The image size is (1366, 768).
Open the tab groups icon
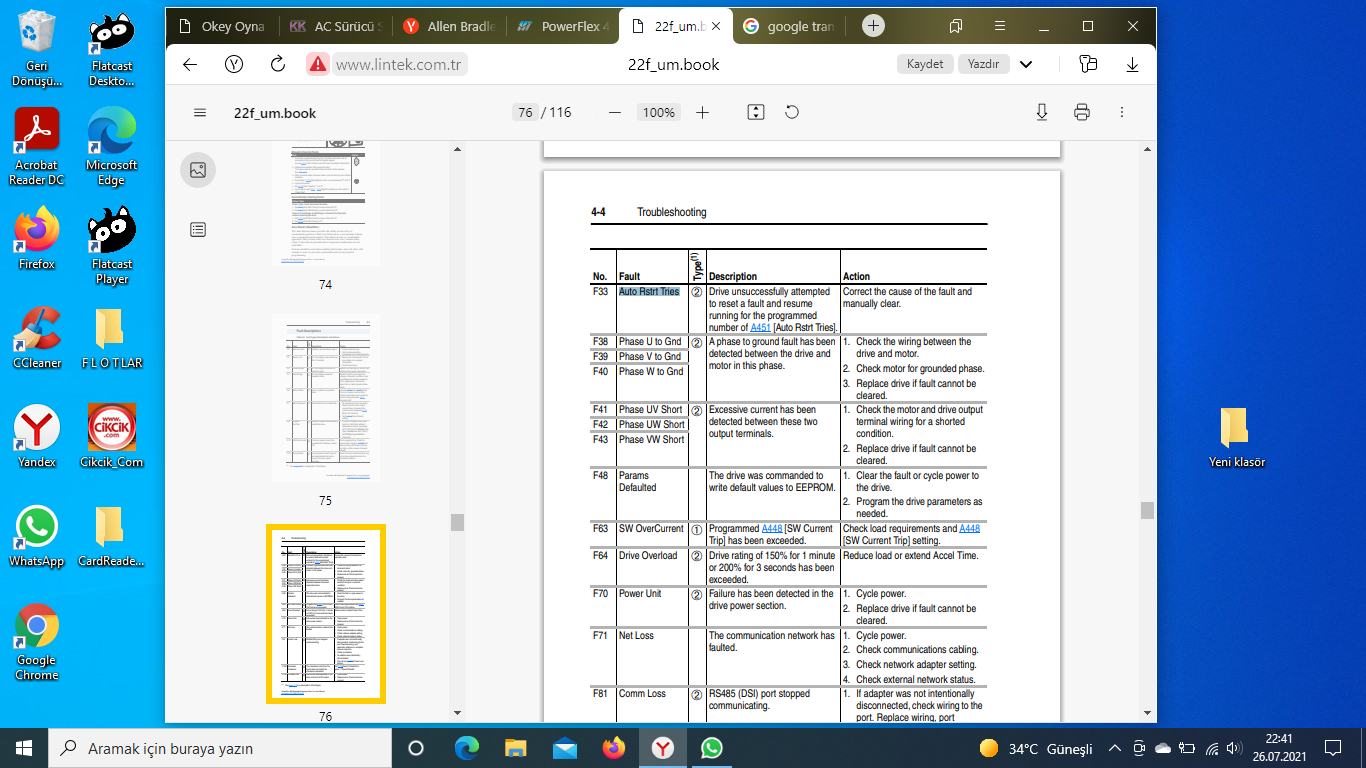(x=956, y=26)
